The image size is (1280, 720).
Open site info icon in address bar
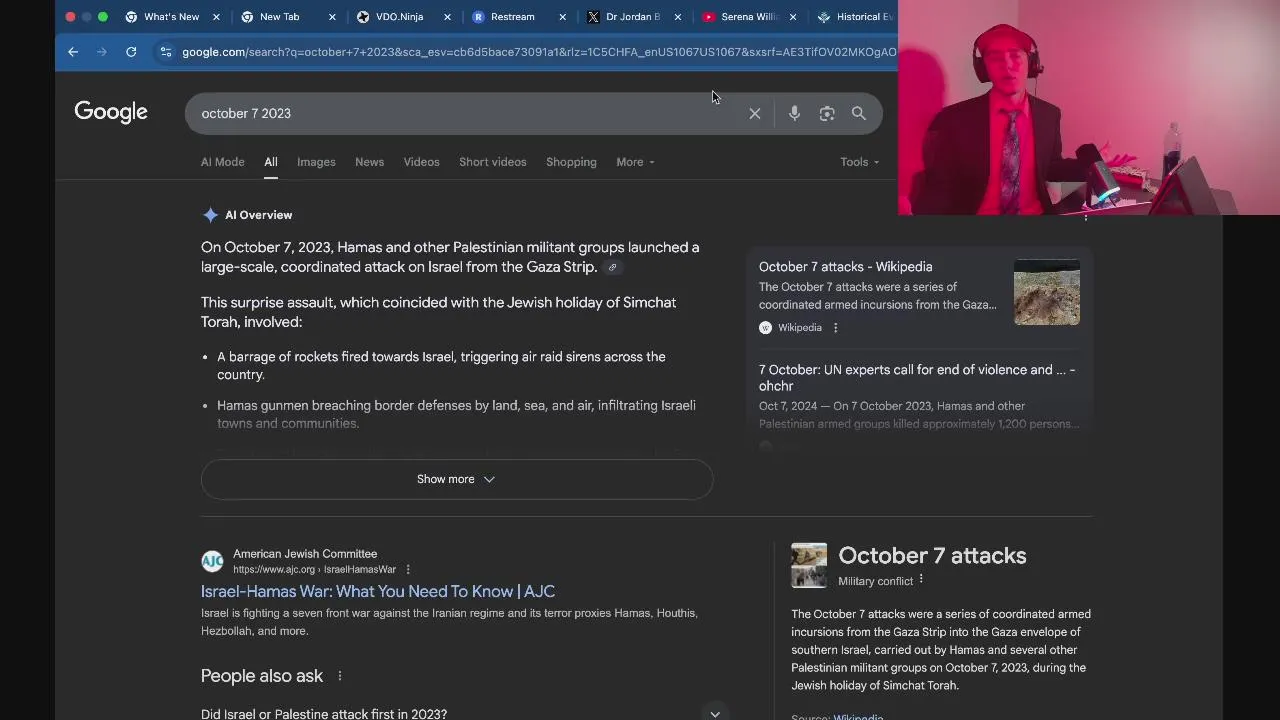click(166, 52)
